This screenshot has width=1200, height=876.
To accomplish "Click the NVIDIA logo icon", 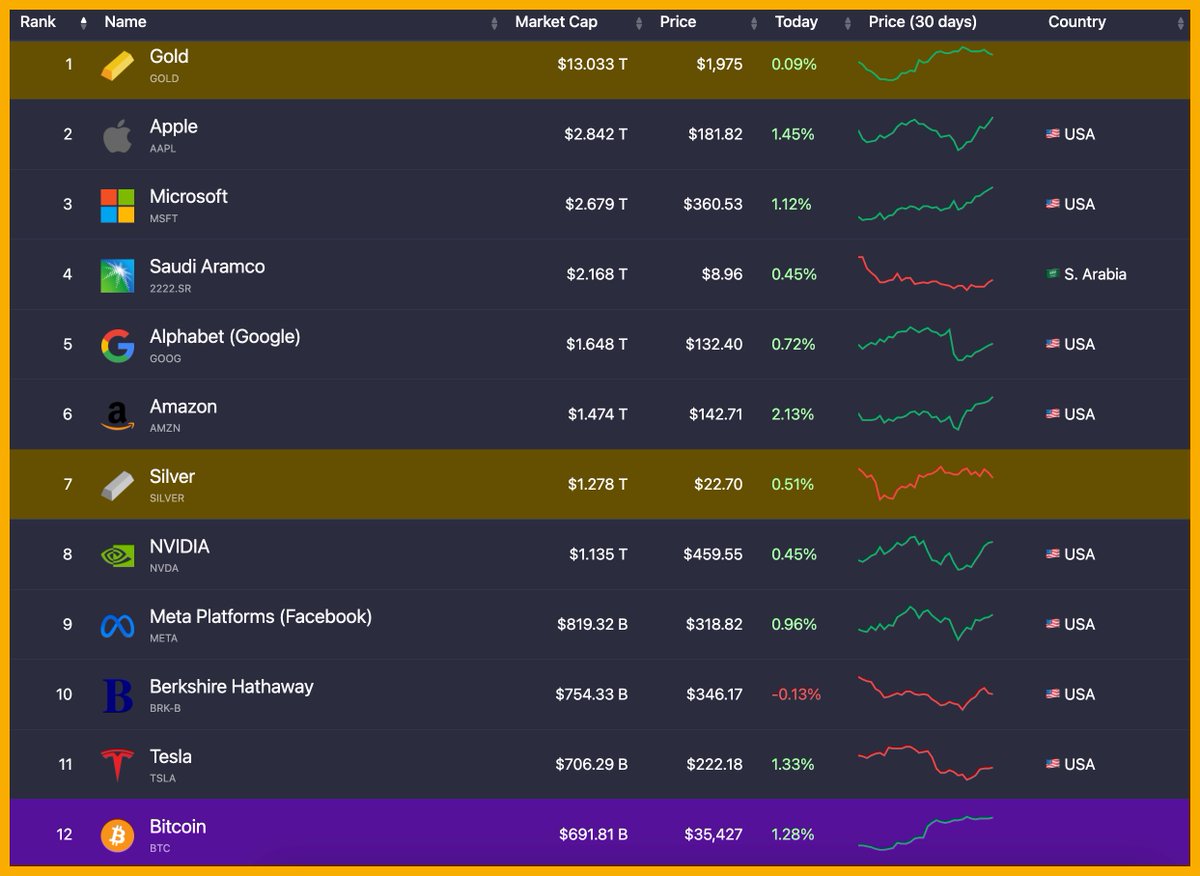I will pyautogui.click(x=117, y=556).
